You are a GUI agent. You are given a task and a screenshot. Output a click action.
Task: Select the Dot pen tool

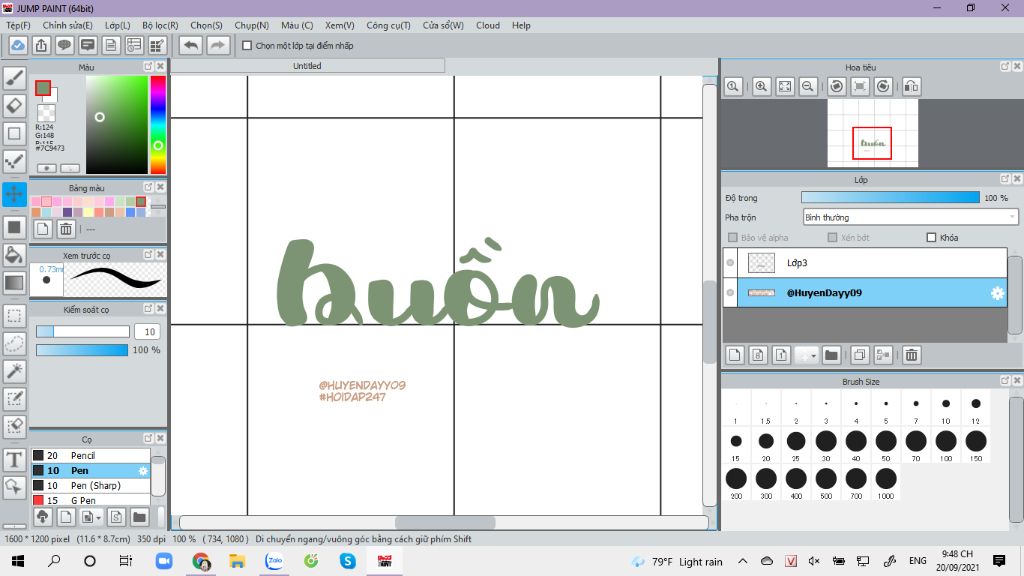[14, 161]
